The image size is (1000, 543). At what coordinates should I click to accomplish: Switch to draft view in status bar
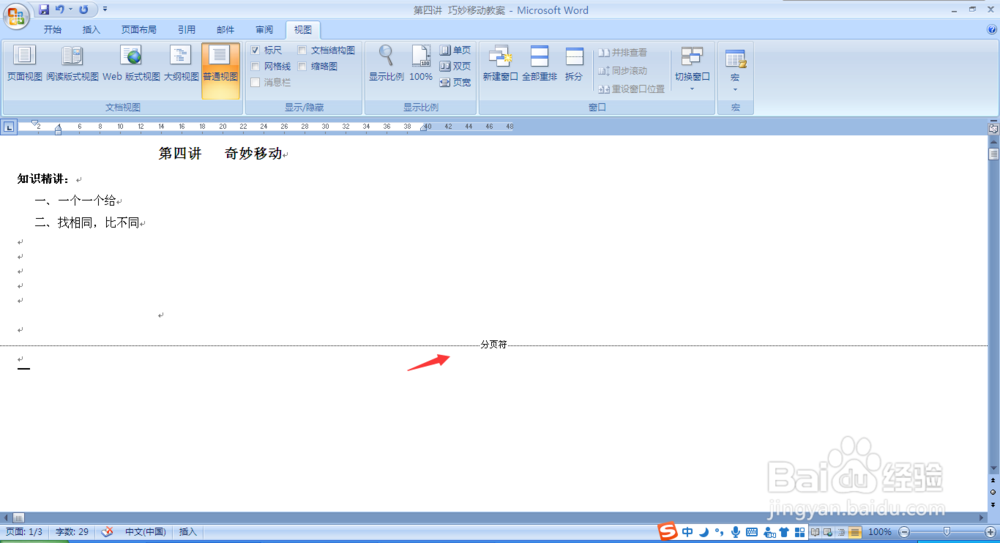[855, 532]
